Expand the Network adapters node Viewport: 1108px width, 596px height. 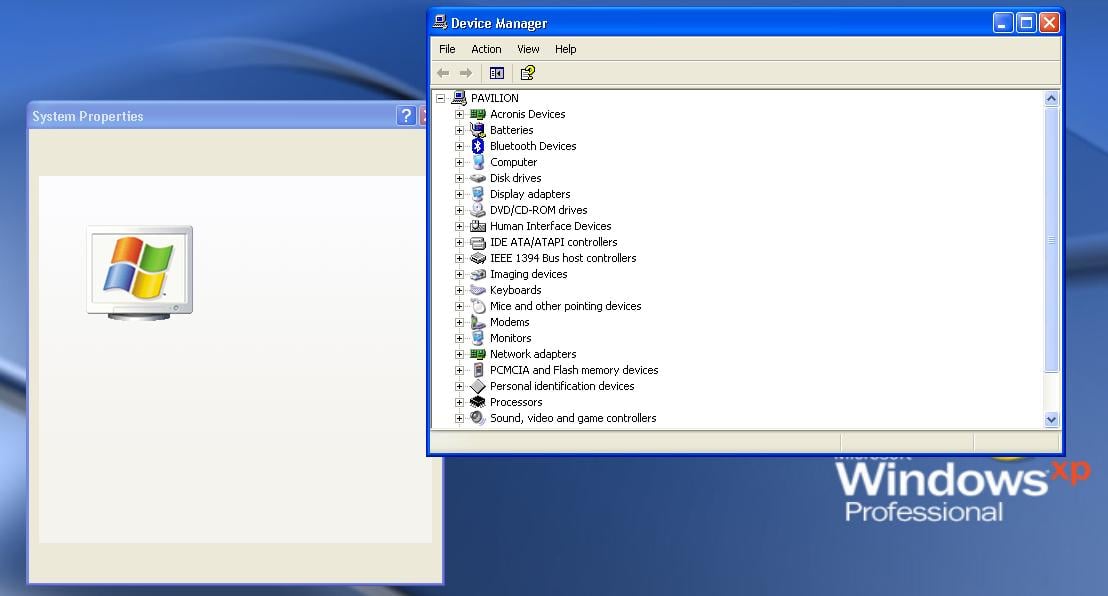pyautogui.click(x=459, y=354)
